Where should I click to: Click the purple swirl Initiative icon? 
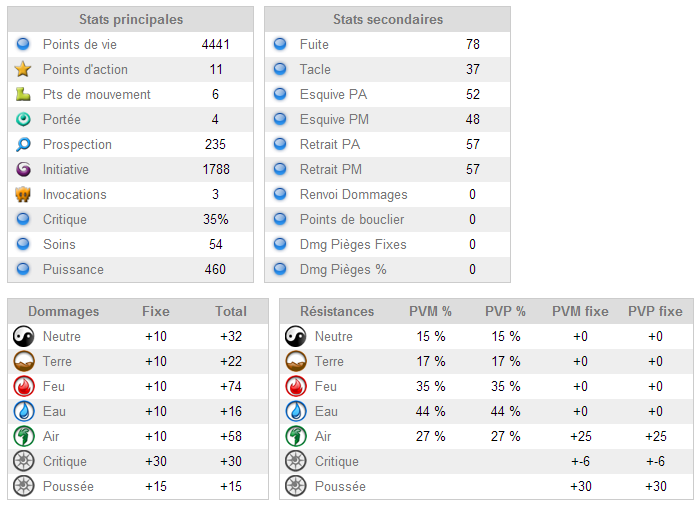pos(23,169)
